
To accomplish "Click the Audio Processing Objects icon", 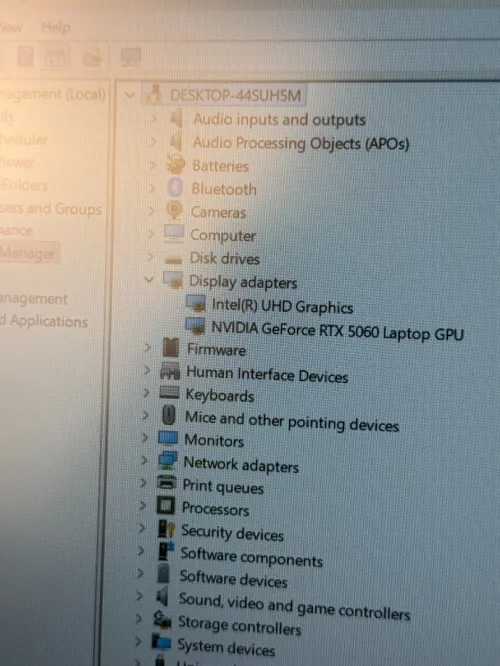I will [176, 141].
